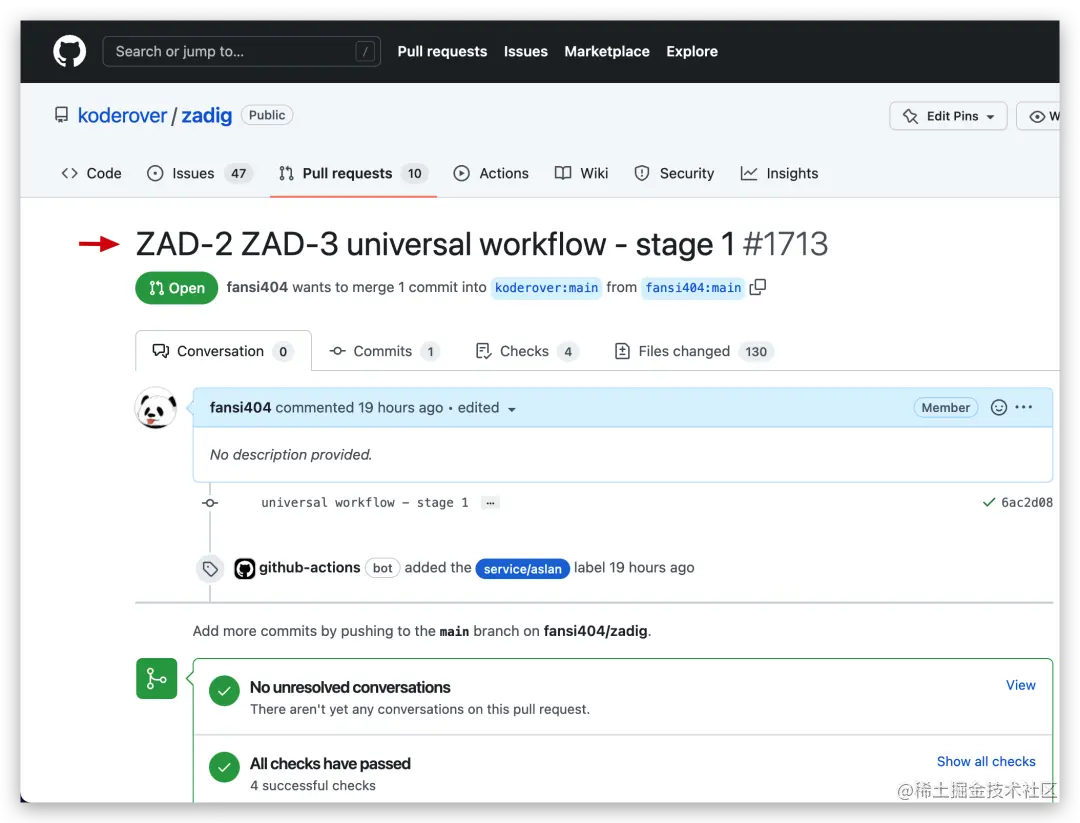
Task: Go to Marketplace in top navigation
Action: click(607, 52)
